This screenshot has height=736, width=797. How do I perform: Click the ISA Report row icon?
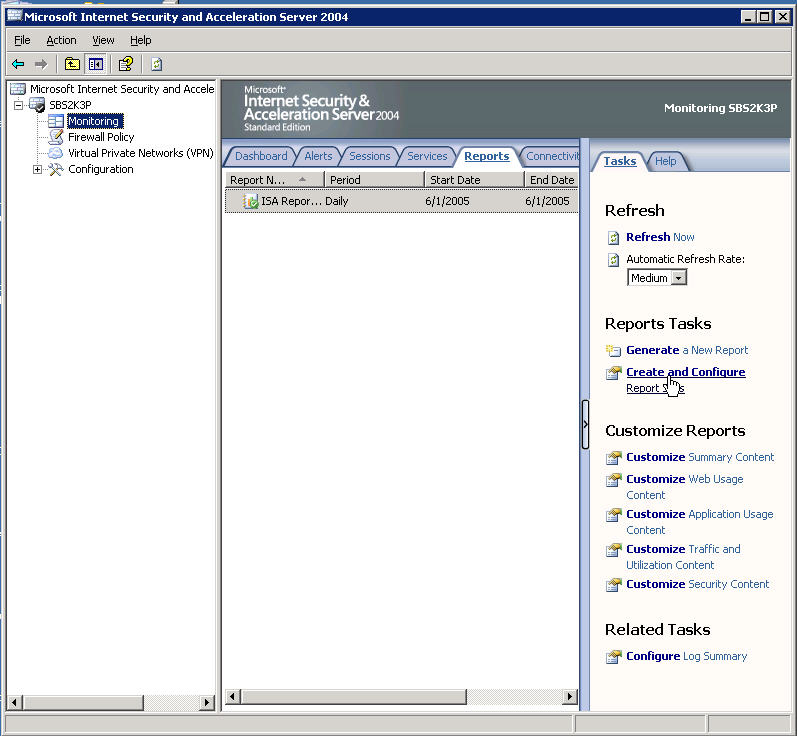(x=251, y=201)
